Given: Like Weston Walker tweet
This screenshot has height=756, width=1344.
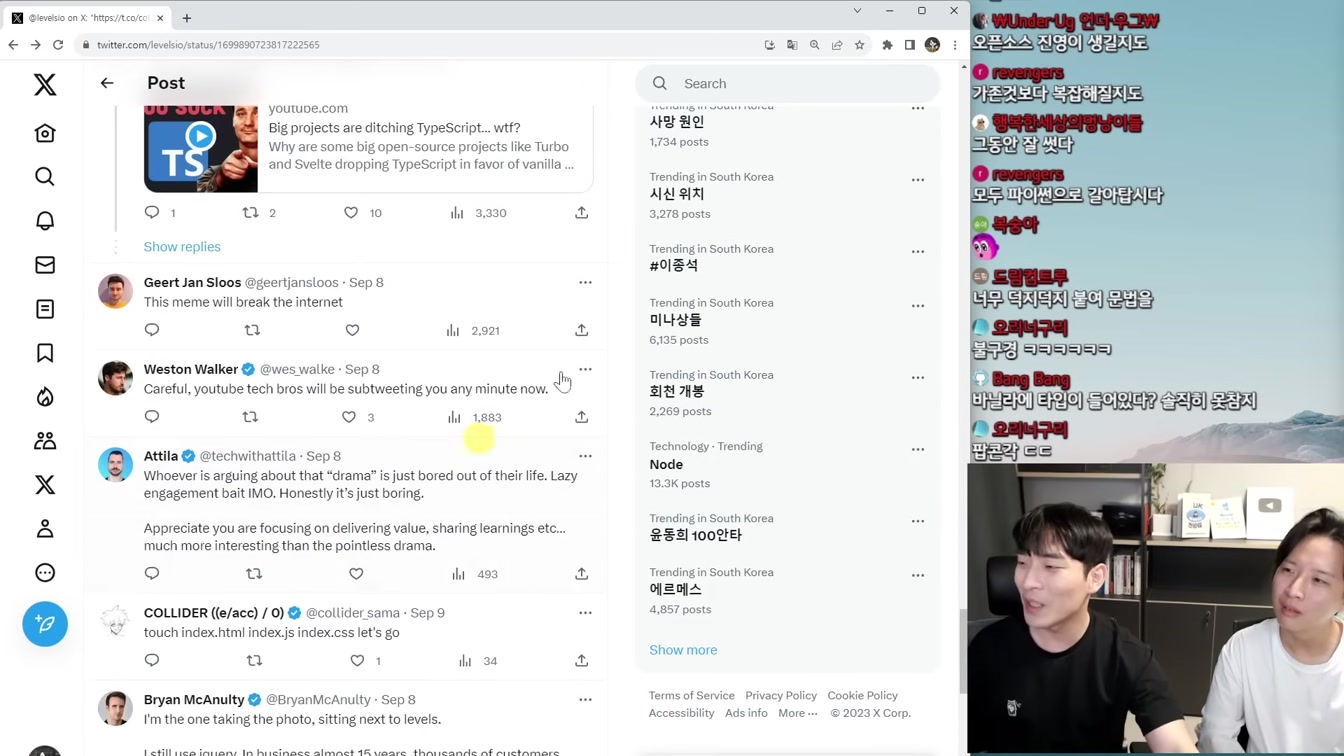Looking at the screenshot, I should click(349, 417).
